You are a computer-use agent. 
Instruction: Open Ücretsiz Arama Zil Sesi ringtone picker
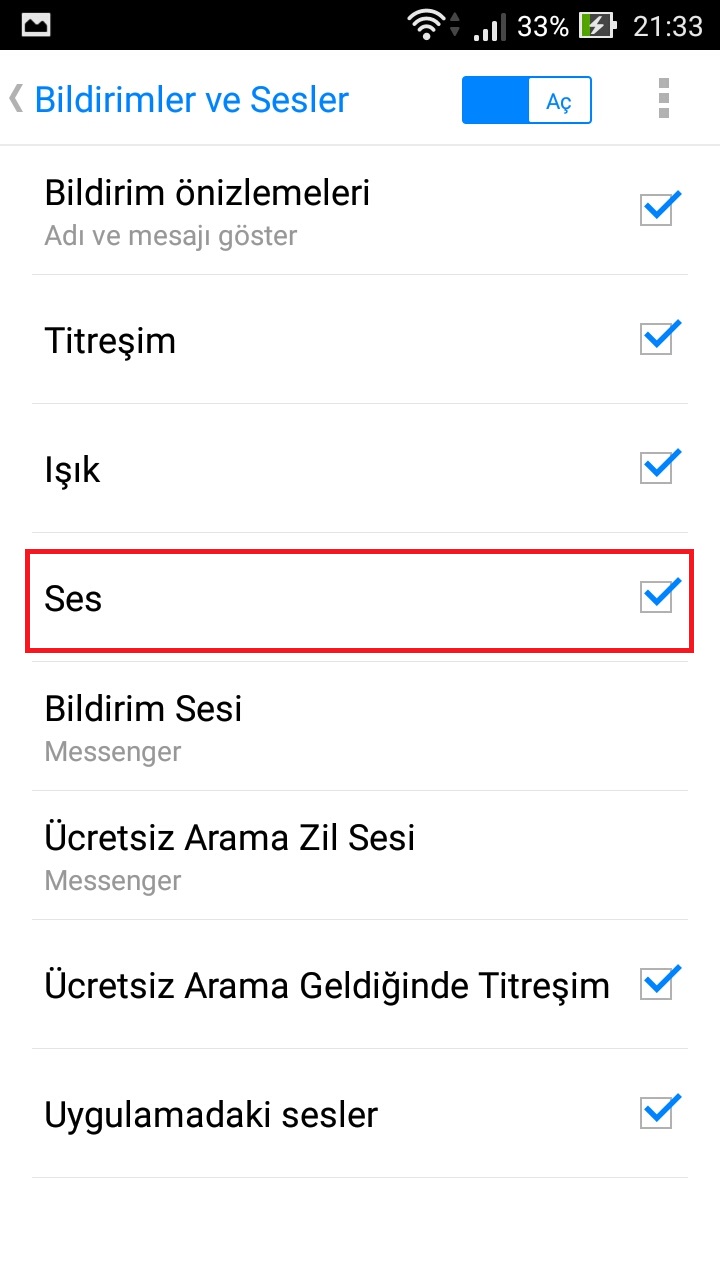(360, 855)
